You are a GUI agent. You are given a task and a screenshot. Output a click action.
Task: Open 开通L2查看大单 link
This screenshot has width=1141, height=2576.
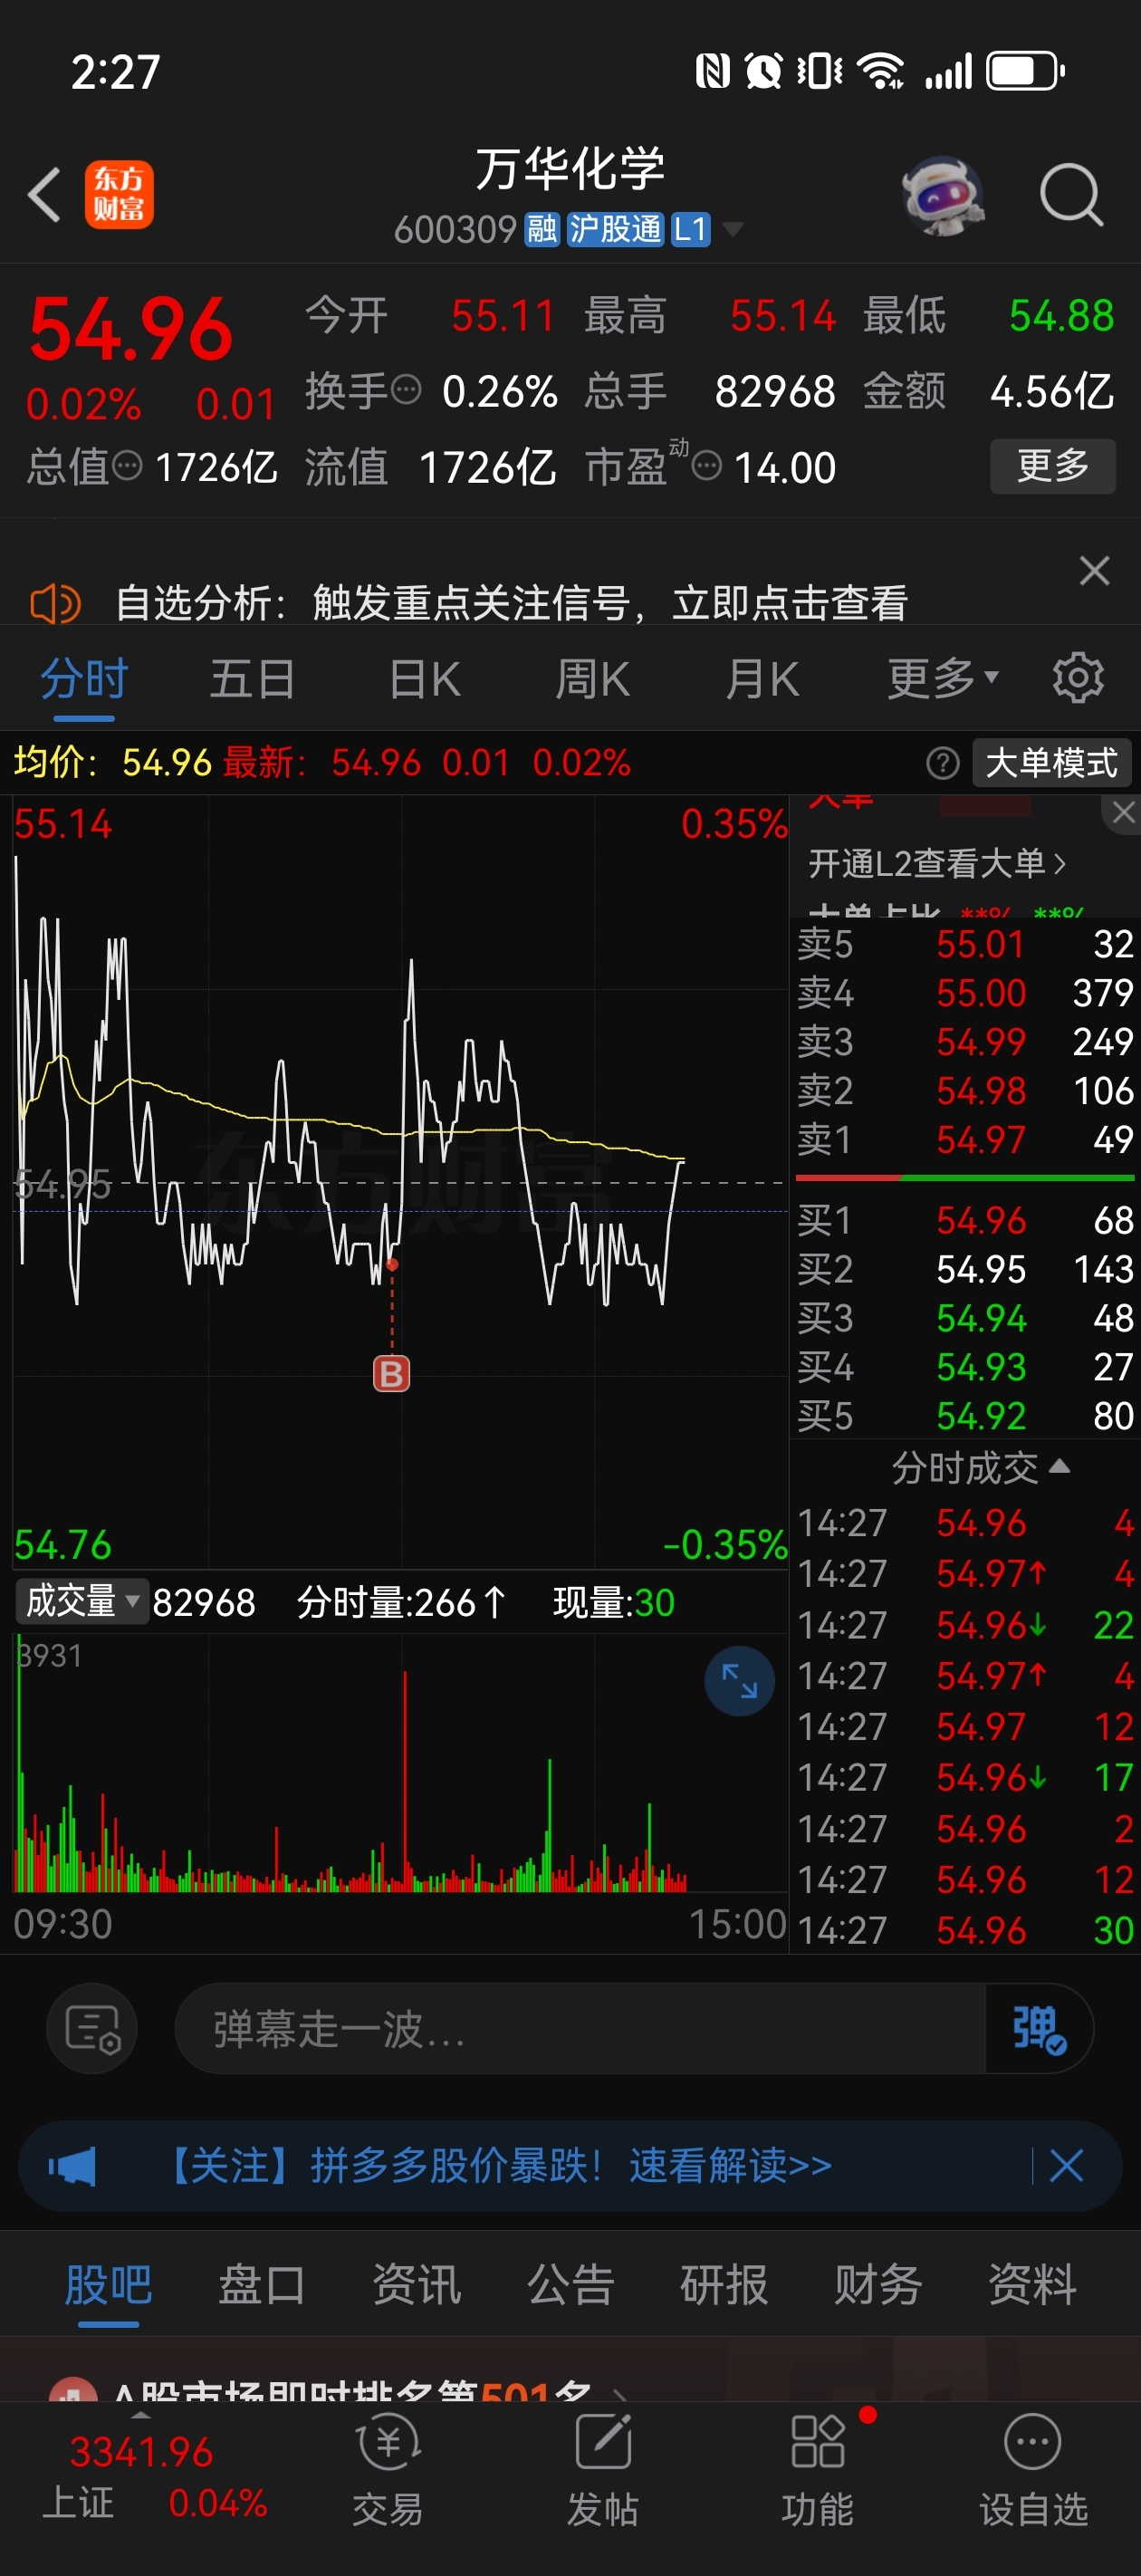tap(937, 863)
